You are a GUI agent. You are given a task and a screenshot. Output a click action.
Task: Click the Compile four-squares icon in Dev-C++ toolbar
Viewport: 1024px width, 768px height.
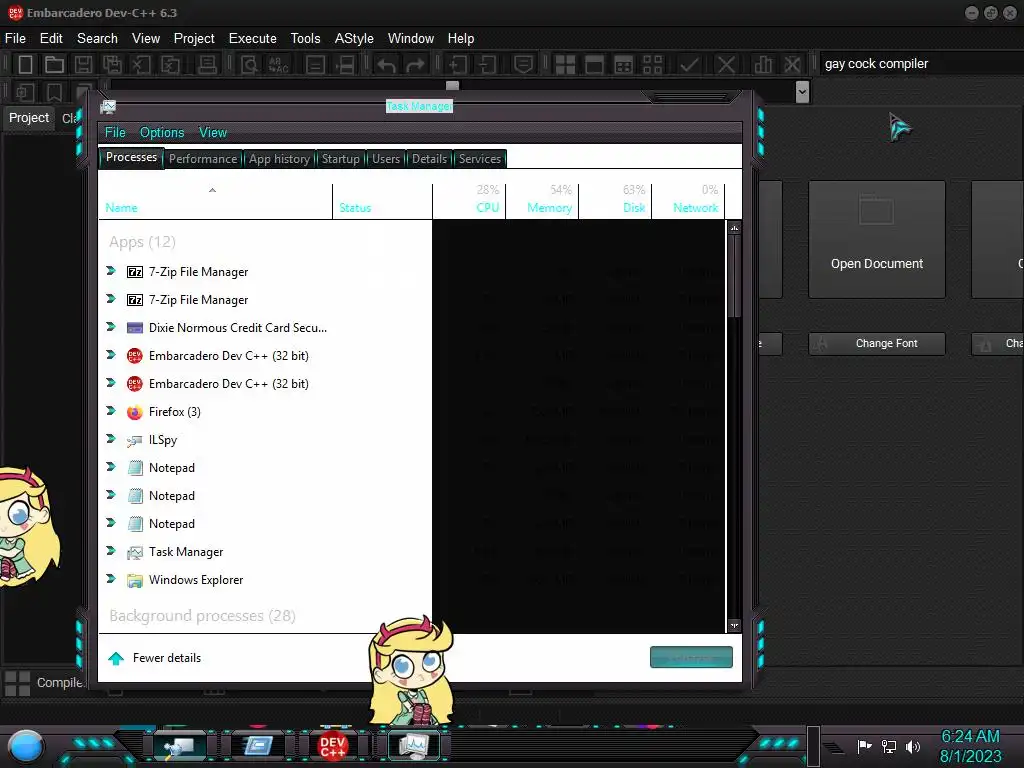[x=565, y=64]
